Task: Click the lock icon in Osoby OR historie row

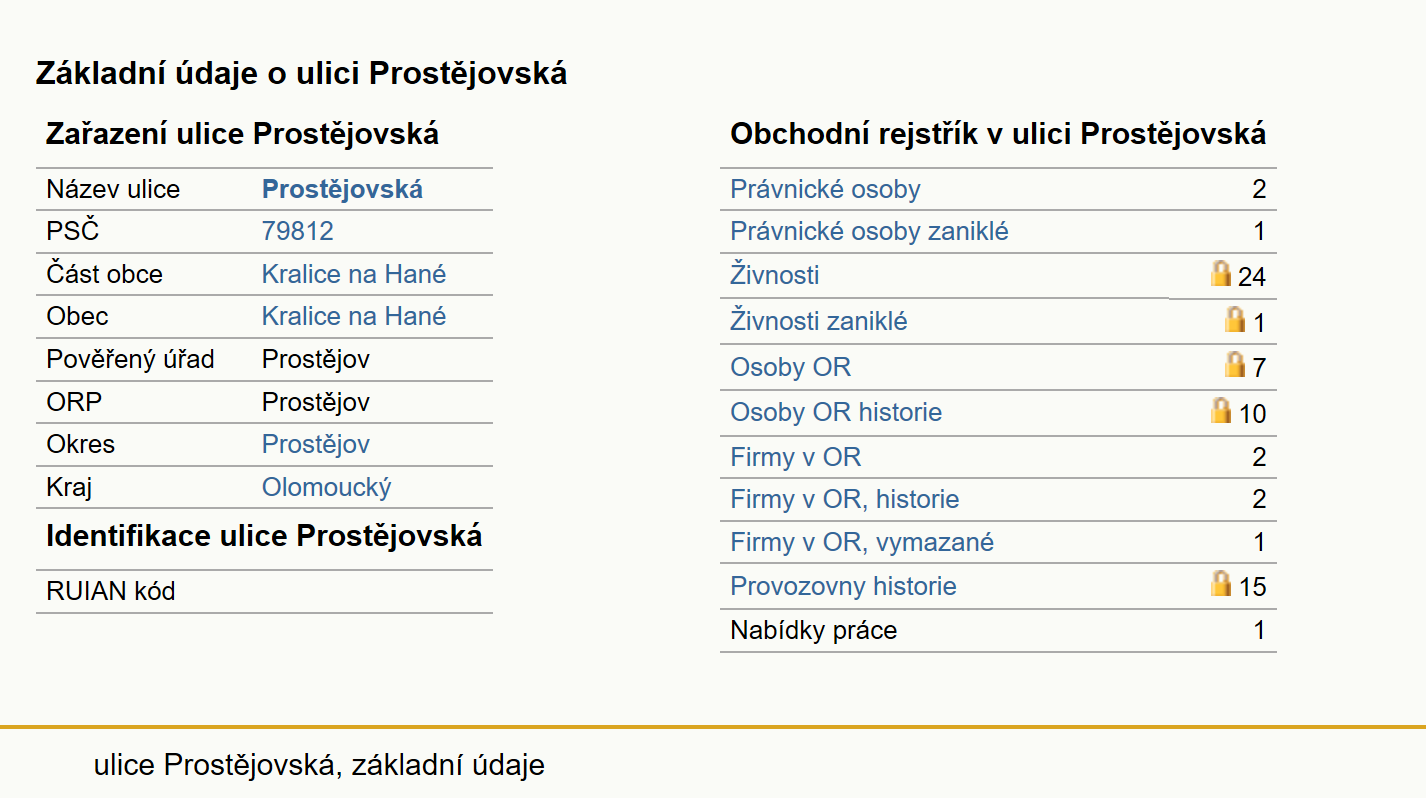Action: click(1221, 410)
